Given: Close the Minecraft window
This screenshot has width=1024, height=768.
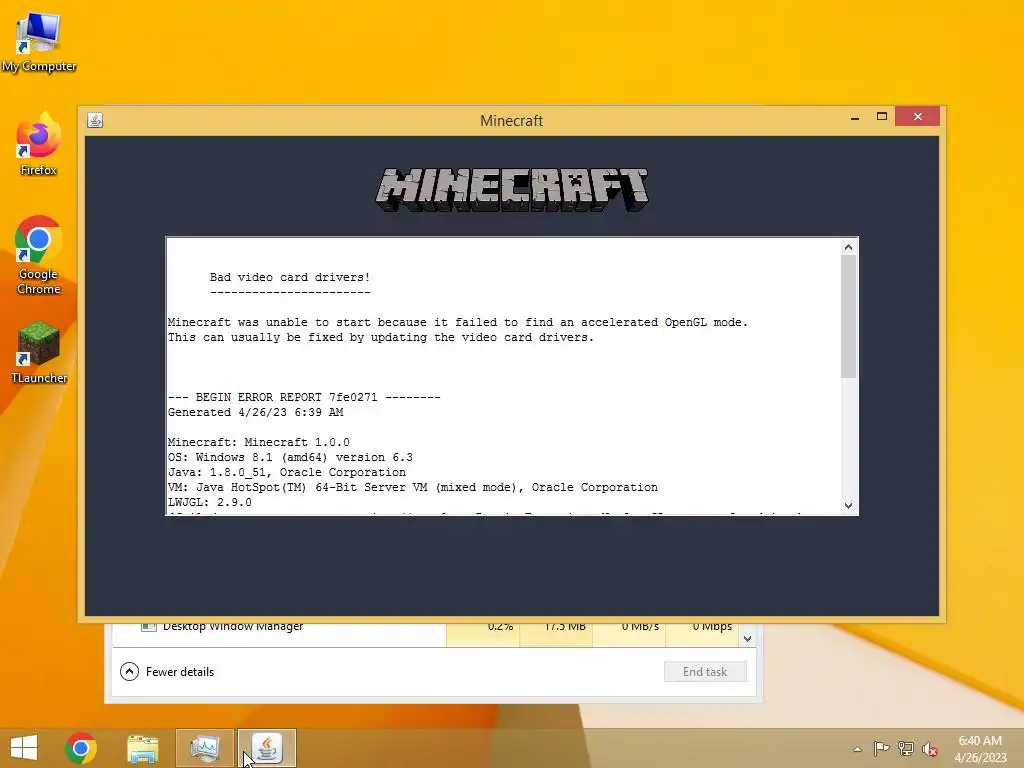Looking at the screenshot, I should point(918,116).
